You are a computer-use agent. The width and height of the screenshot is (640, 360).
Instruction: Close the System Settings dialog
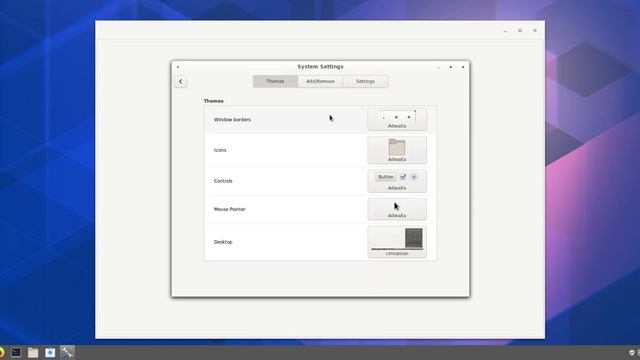(x=463, y=67)
